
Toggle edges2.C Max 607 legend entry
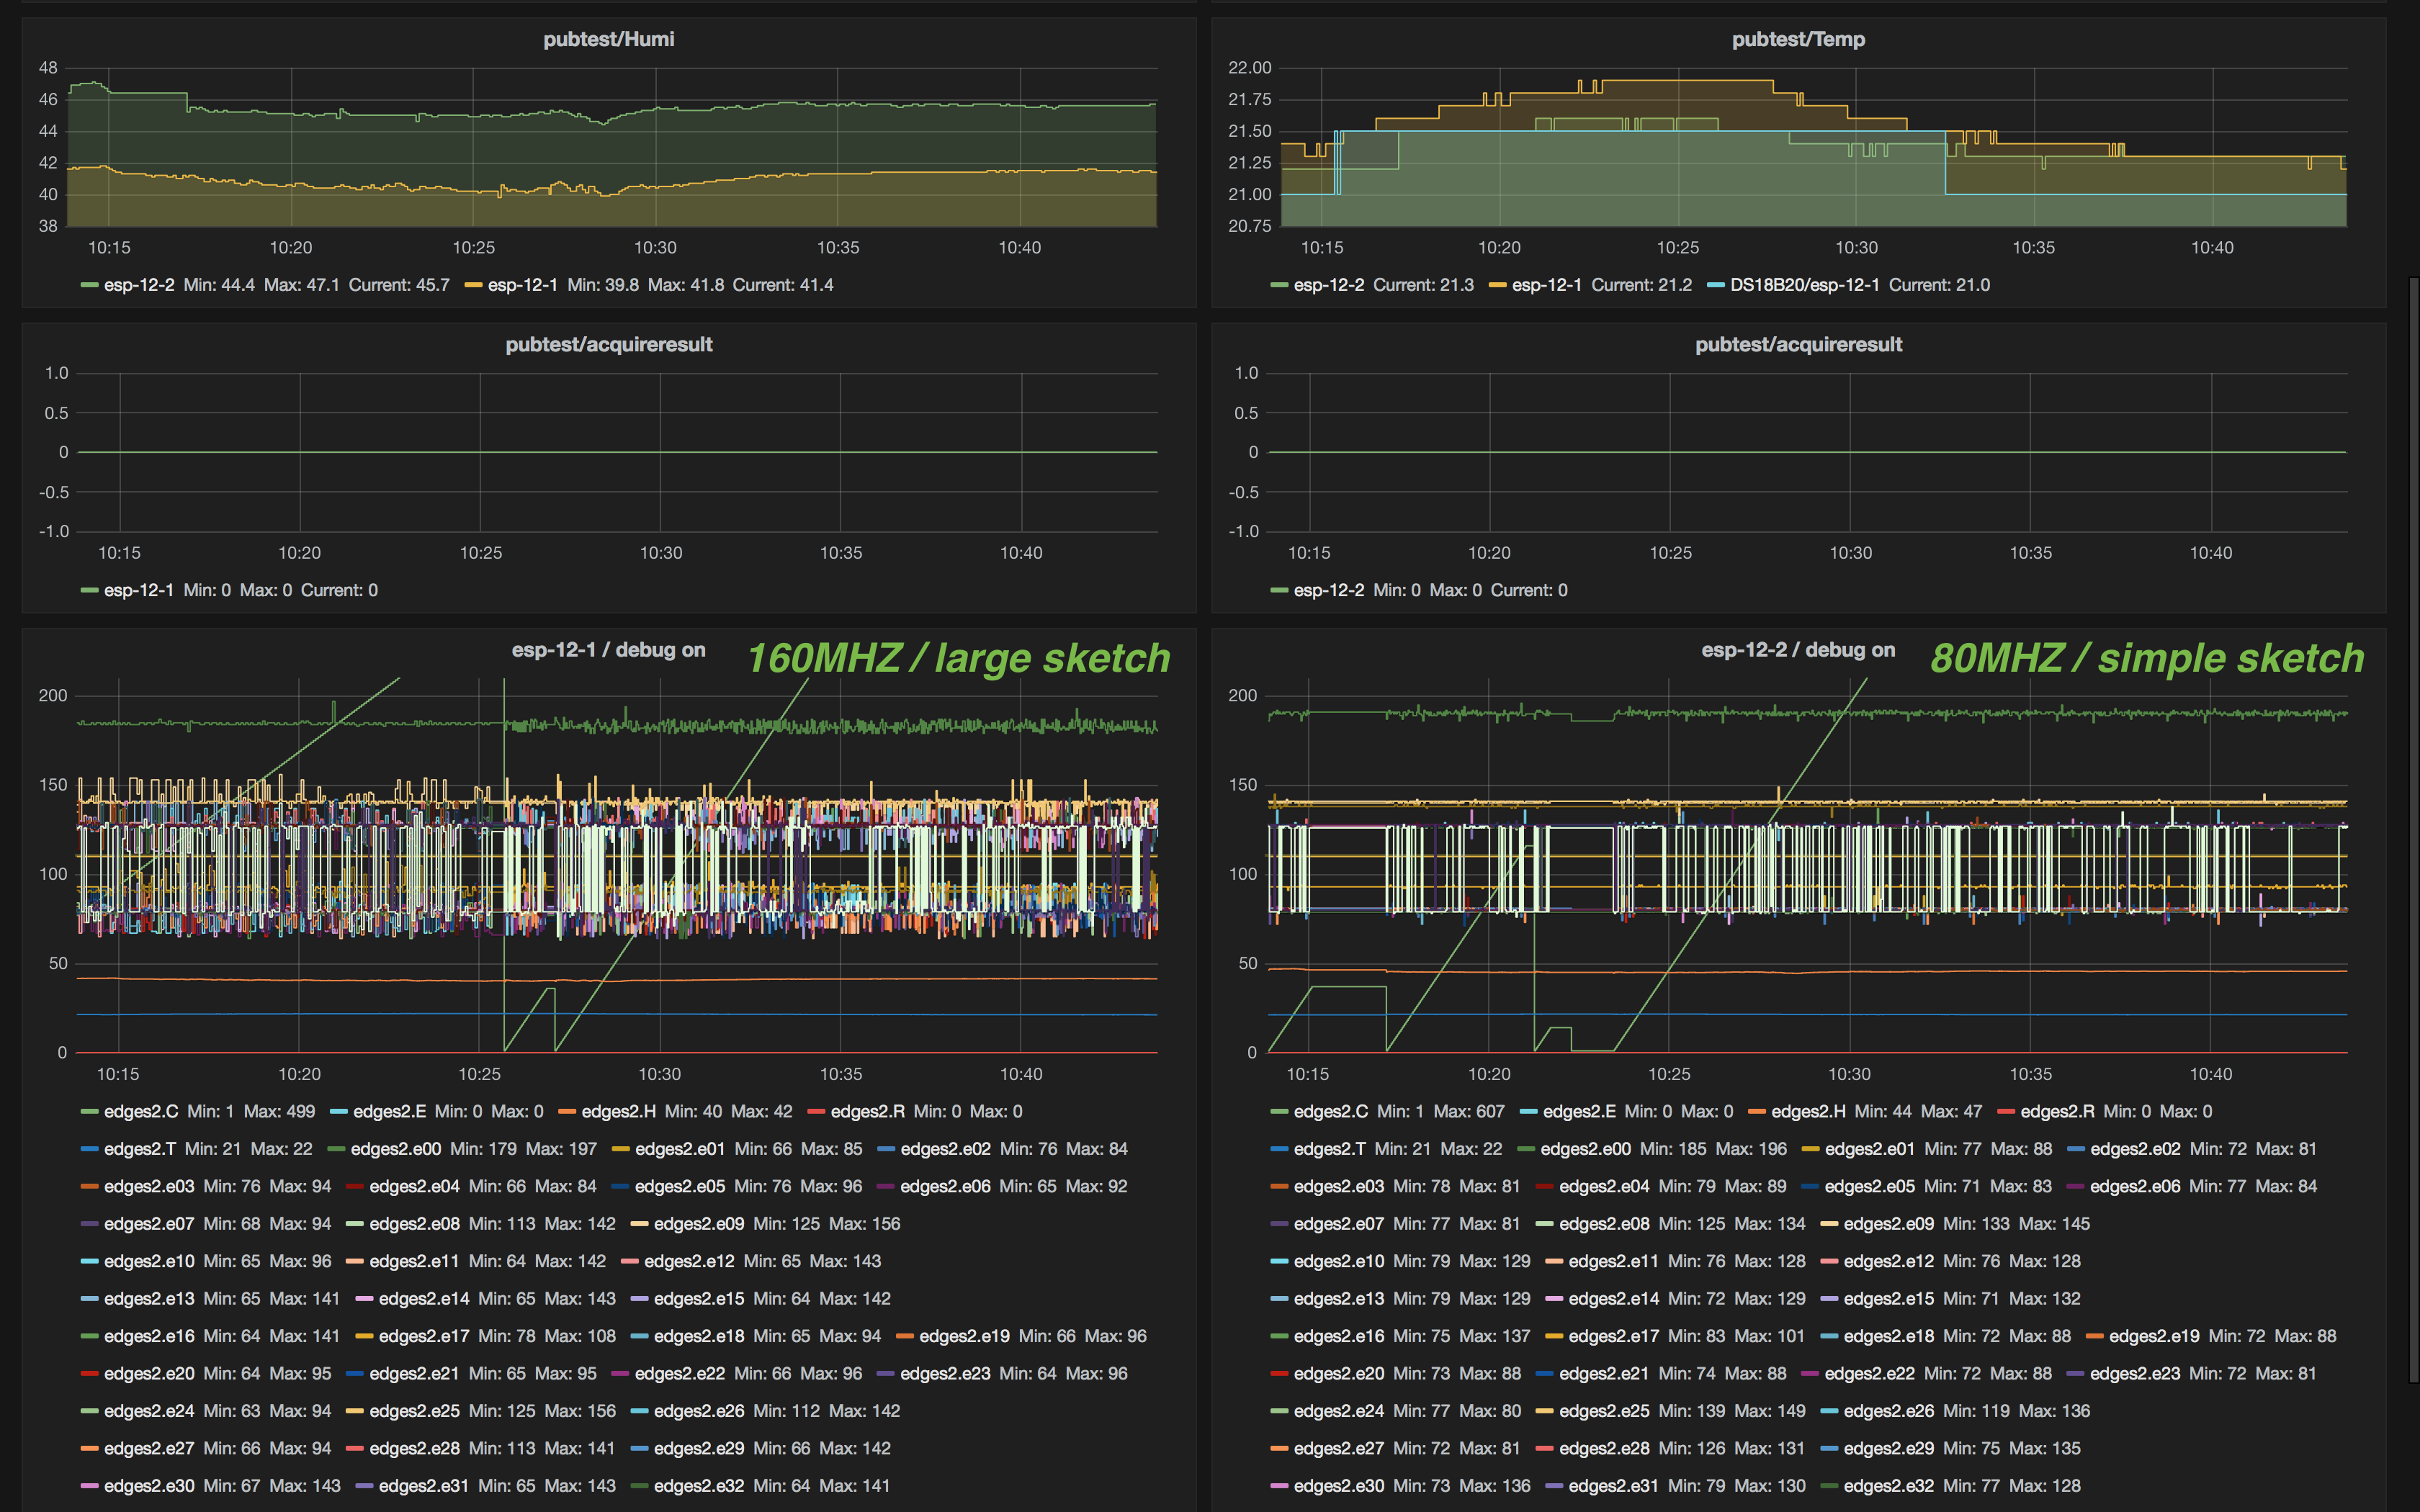coord(1331,1111)
